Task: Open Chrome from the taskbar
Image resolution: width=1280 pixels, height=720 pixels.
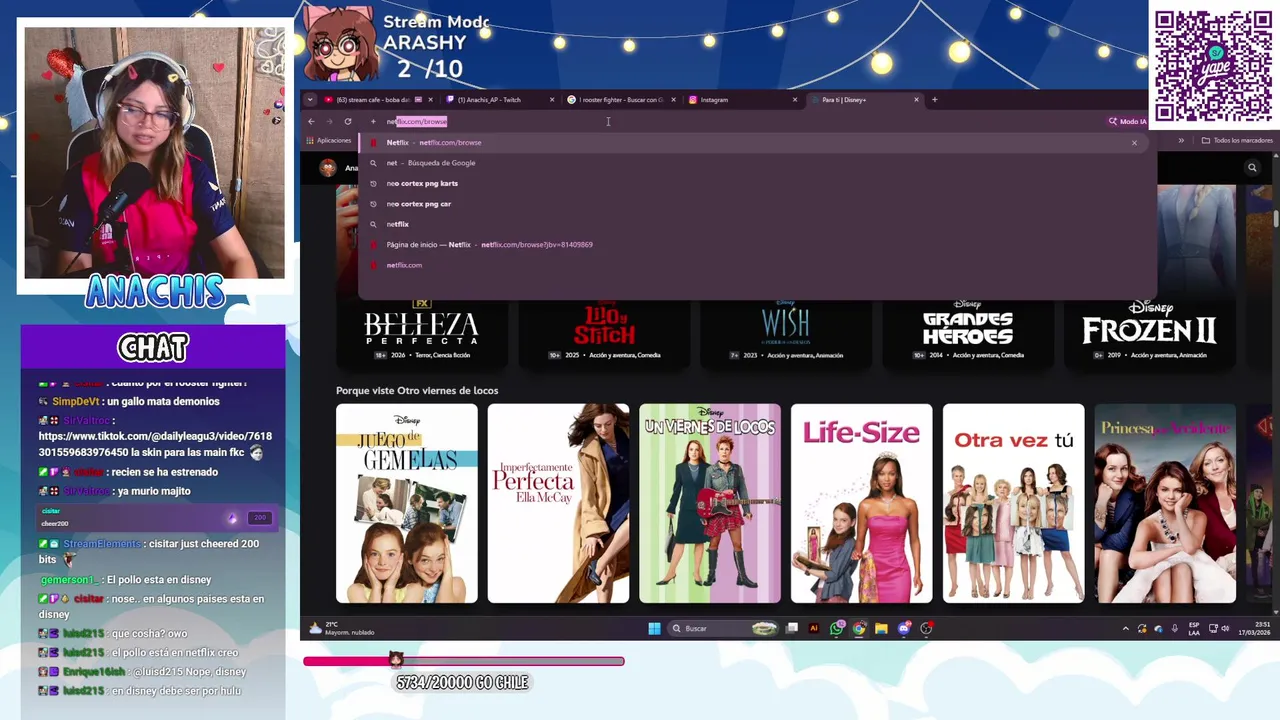Action: 859,628
